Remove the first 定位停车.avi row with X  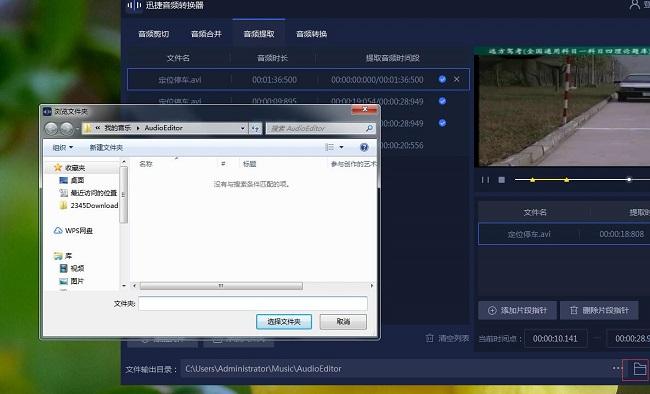tap(456, 79)
